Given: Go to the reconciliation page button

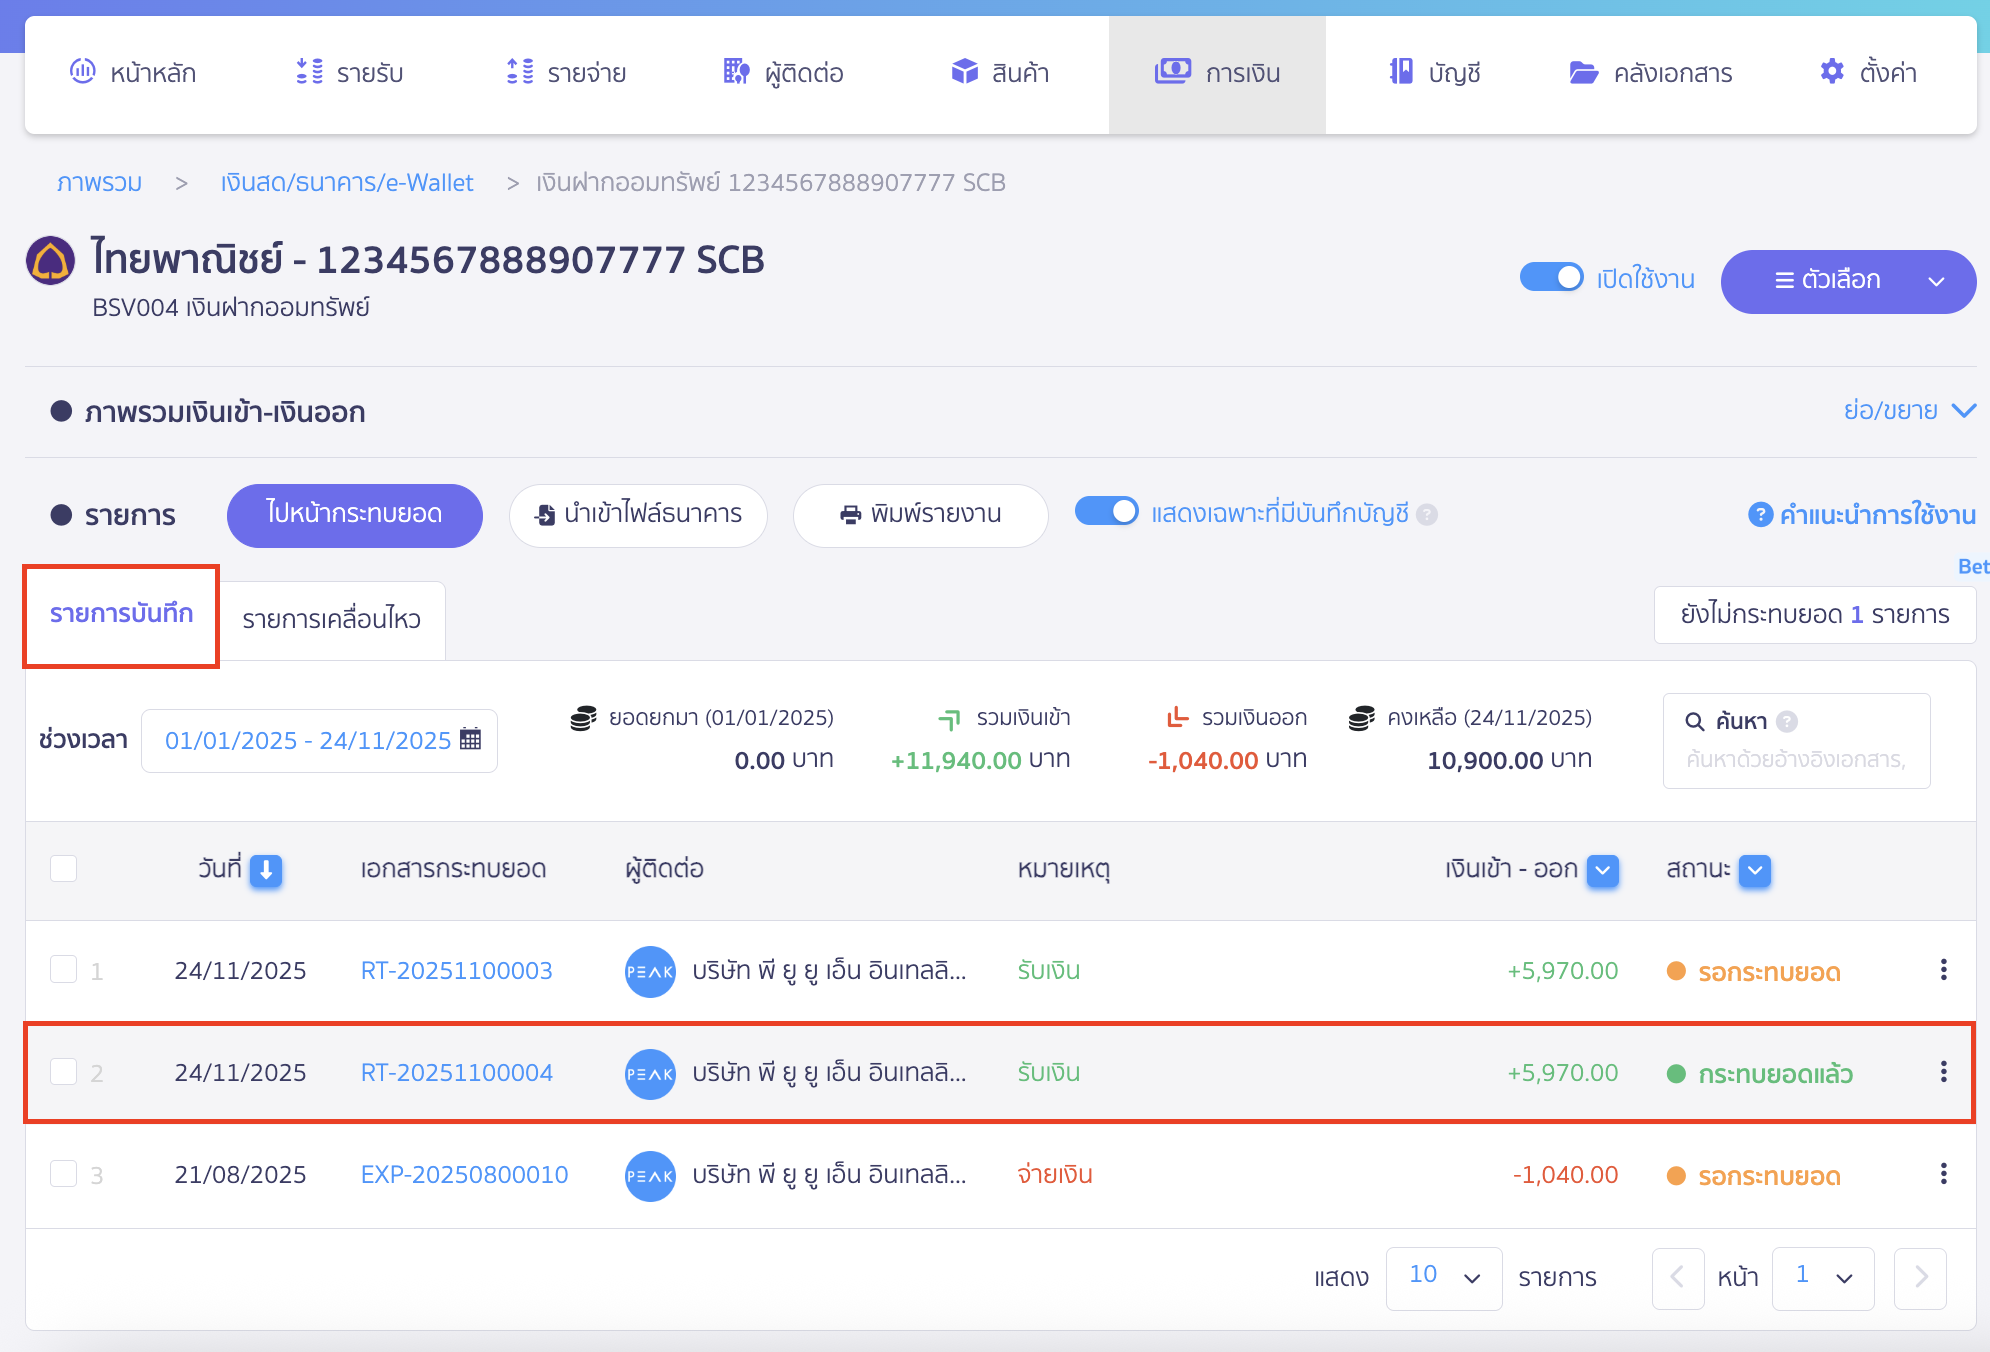Looking at the screenshot, I should click(x=354, y=514).
